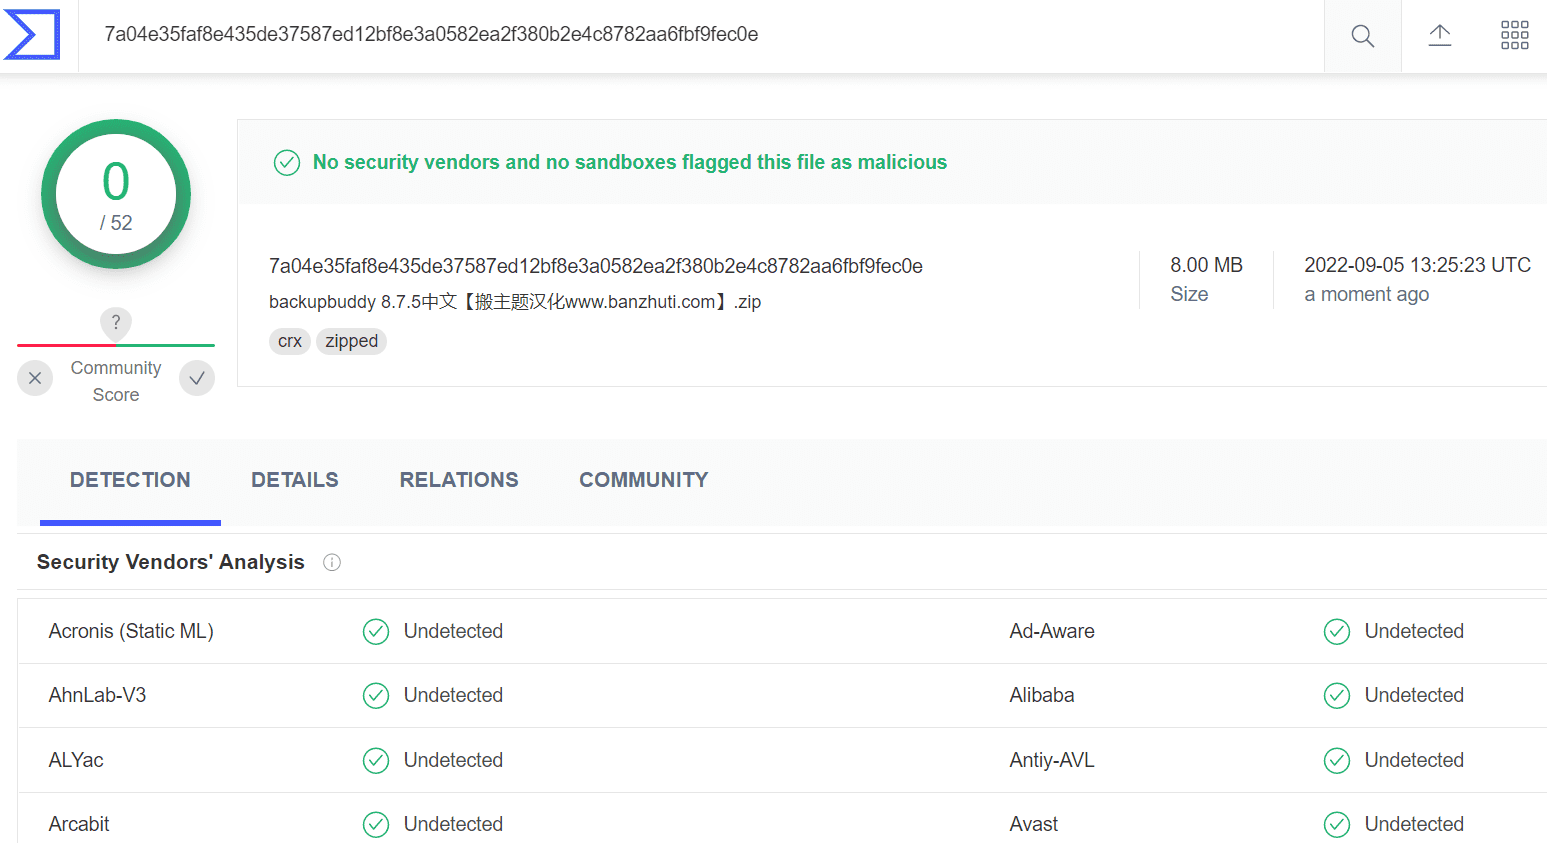
Task: Click the Arcabit vendor name
Action: pyautogui.click(x=79, y=824)
